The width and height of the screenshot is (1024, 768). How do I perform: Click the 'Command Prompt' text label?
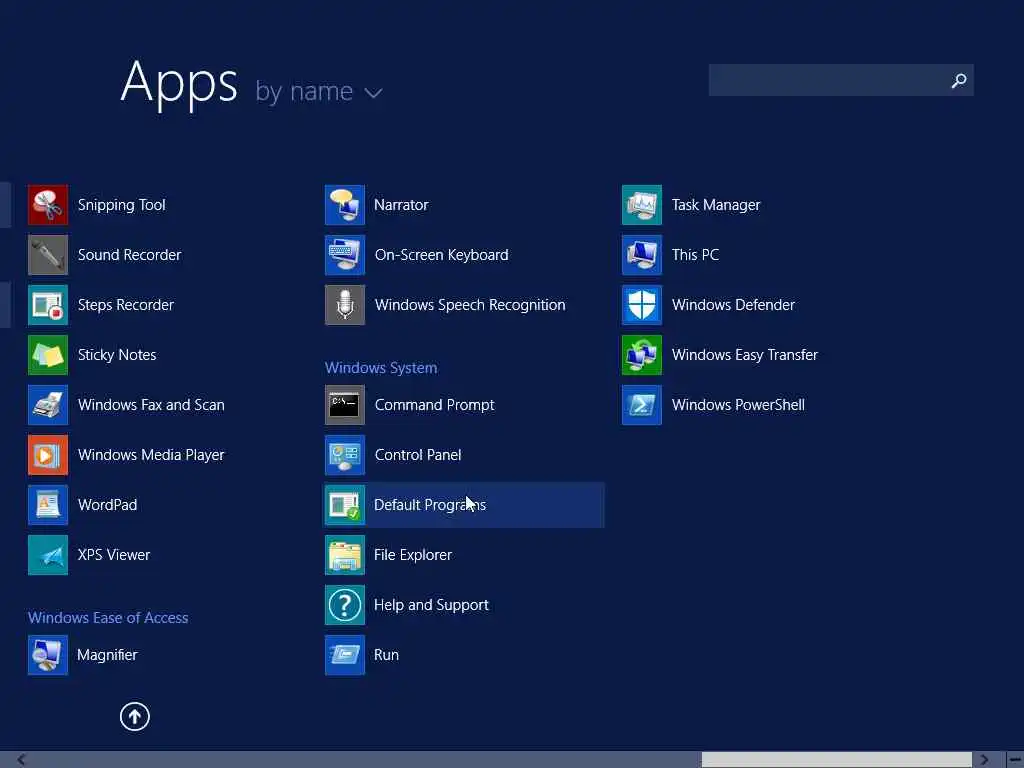(434, 405)
